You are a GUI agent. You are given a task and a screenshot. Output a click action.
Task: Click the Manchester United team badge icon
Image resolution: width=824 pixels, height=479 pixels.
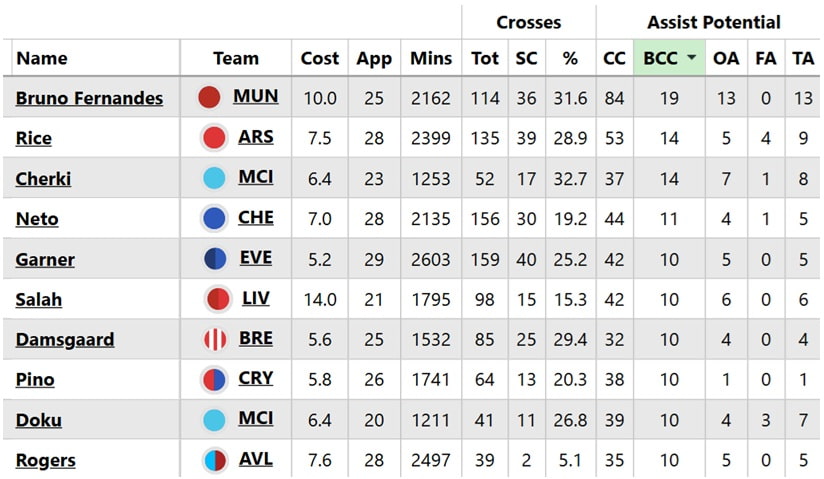209,97
